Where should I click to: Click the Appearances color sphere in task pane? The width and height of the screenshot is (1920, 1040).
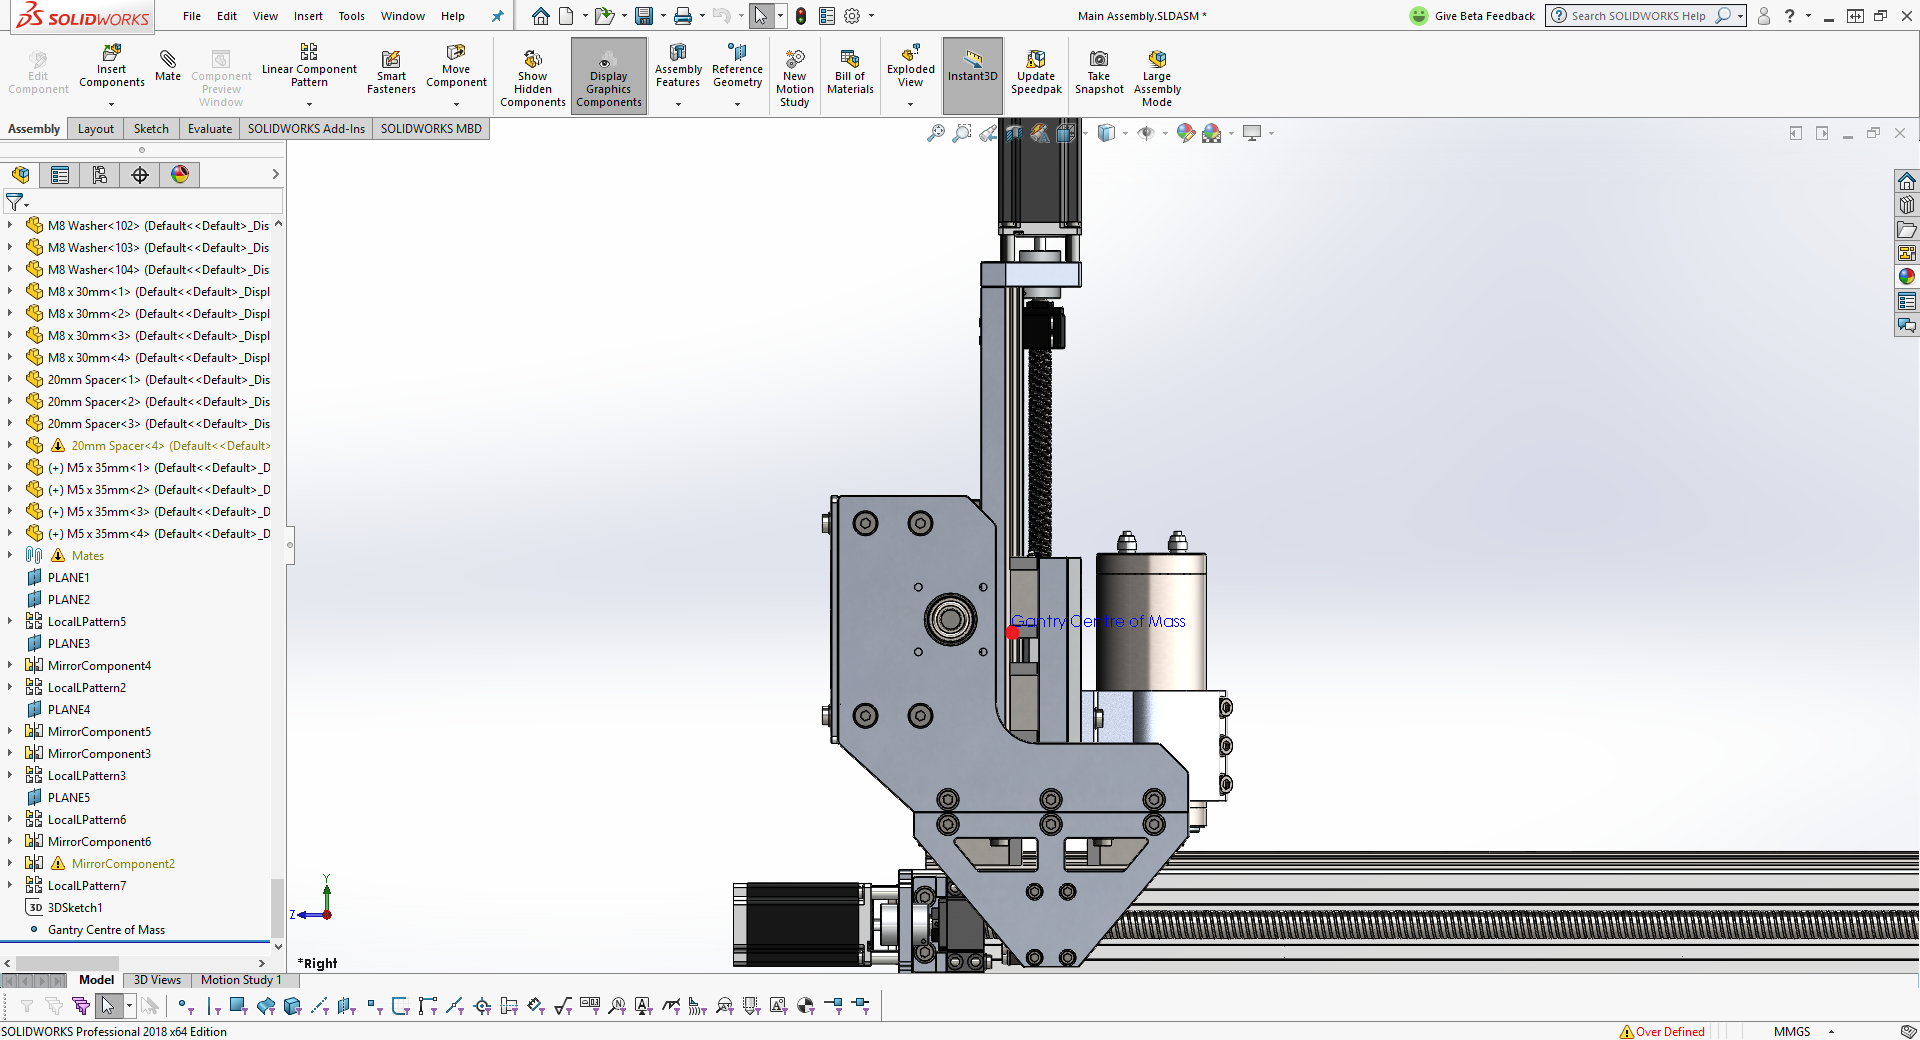(1907, 277)
